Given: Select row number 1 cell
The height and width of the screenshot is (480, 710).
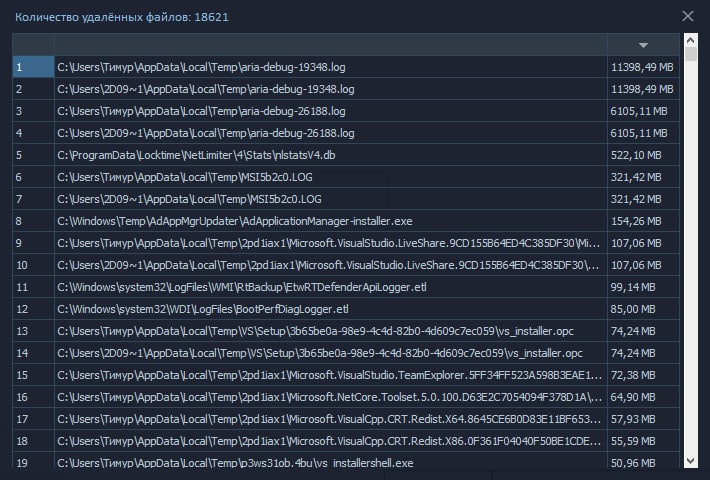Looking at the screenshot, I should tap(33, 67).
